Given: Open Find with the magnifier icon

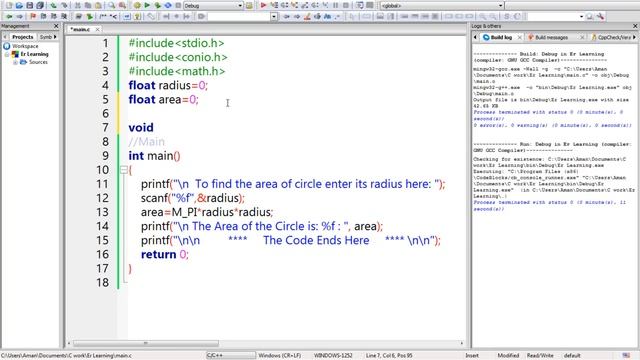Looking at the screenshot, I should point(111,5).
